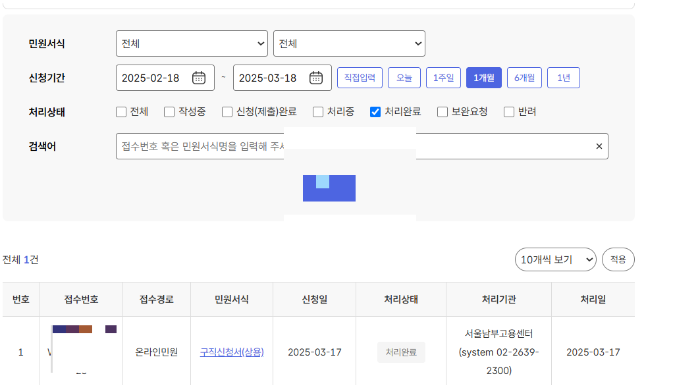This screenshot has width=700, height=385.
Task: Select the 1주일 period button
Action: [443, 78]
